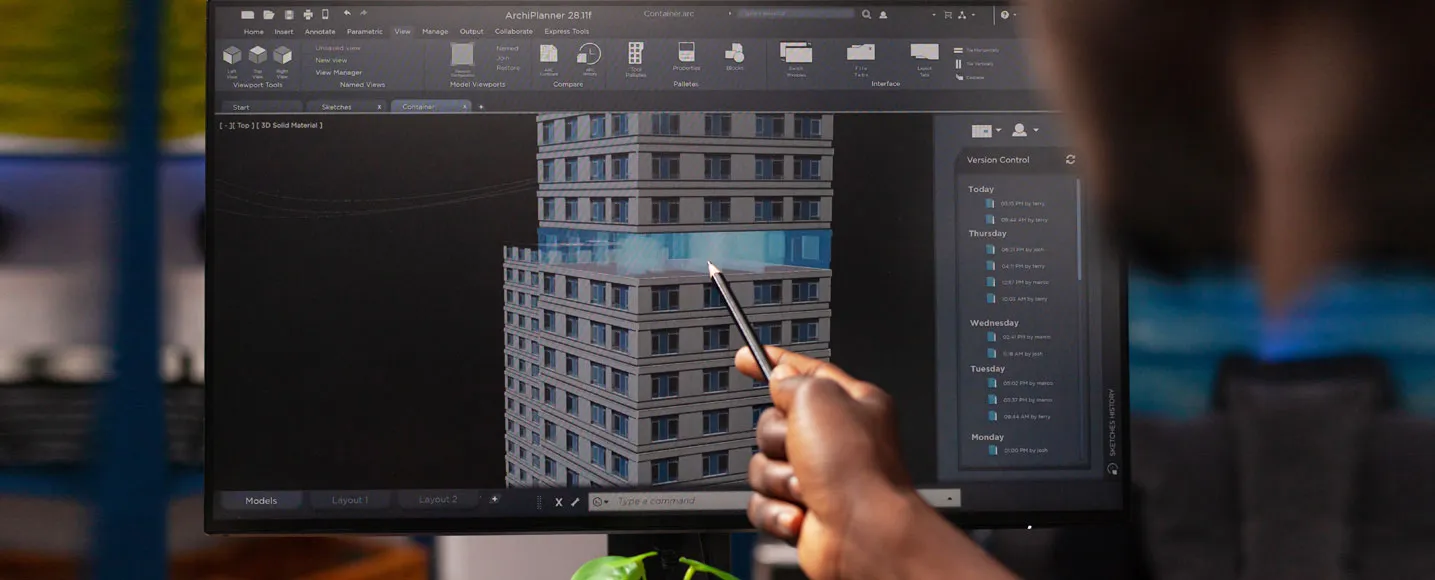Viewport: 1435px width, 580px height.
Task: Expand the help menu dropdown arrow
Action: tap(1015, 15)
